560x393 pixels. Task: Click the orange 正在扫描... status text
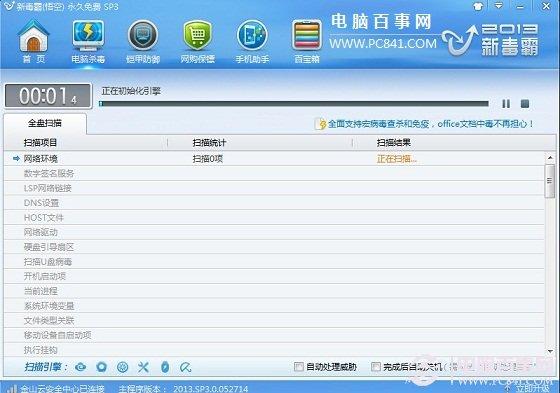(396, 159)
